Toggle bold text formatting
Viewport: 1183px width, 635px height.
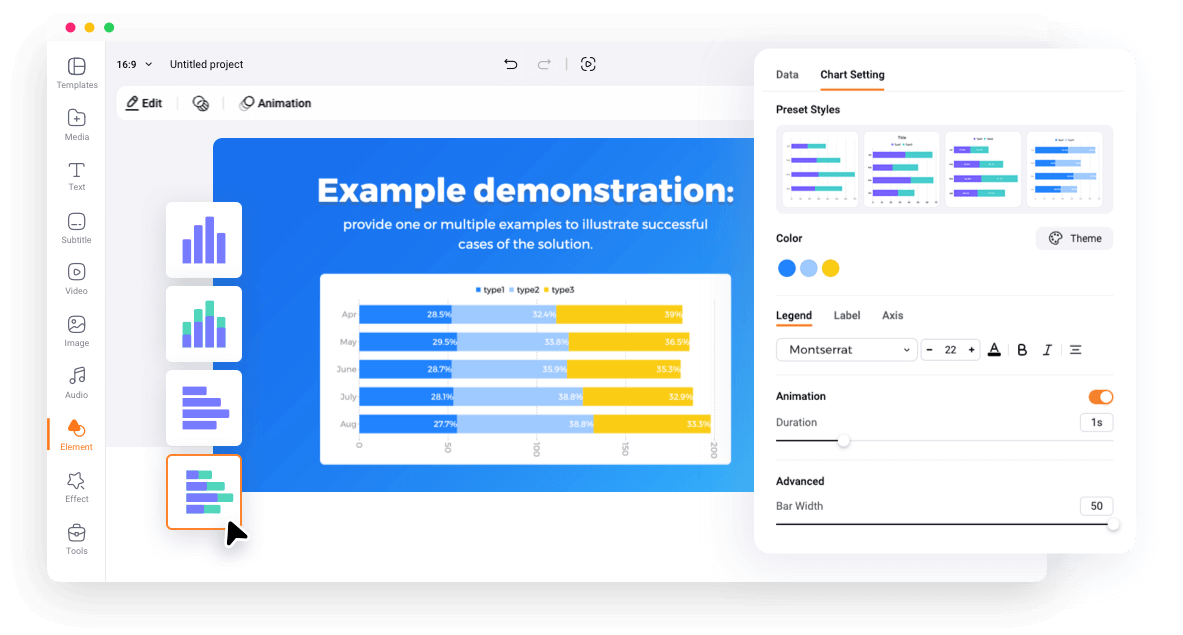(1022, 350)
